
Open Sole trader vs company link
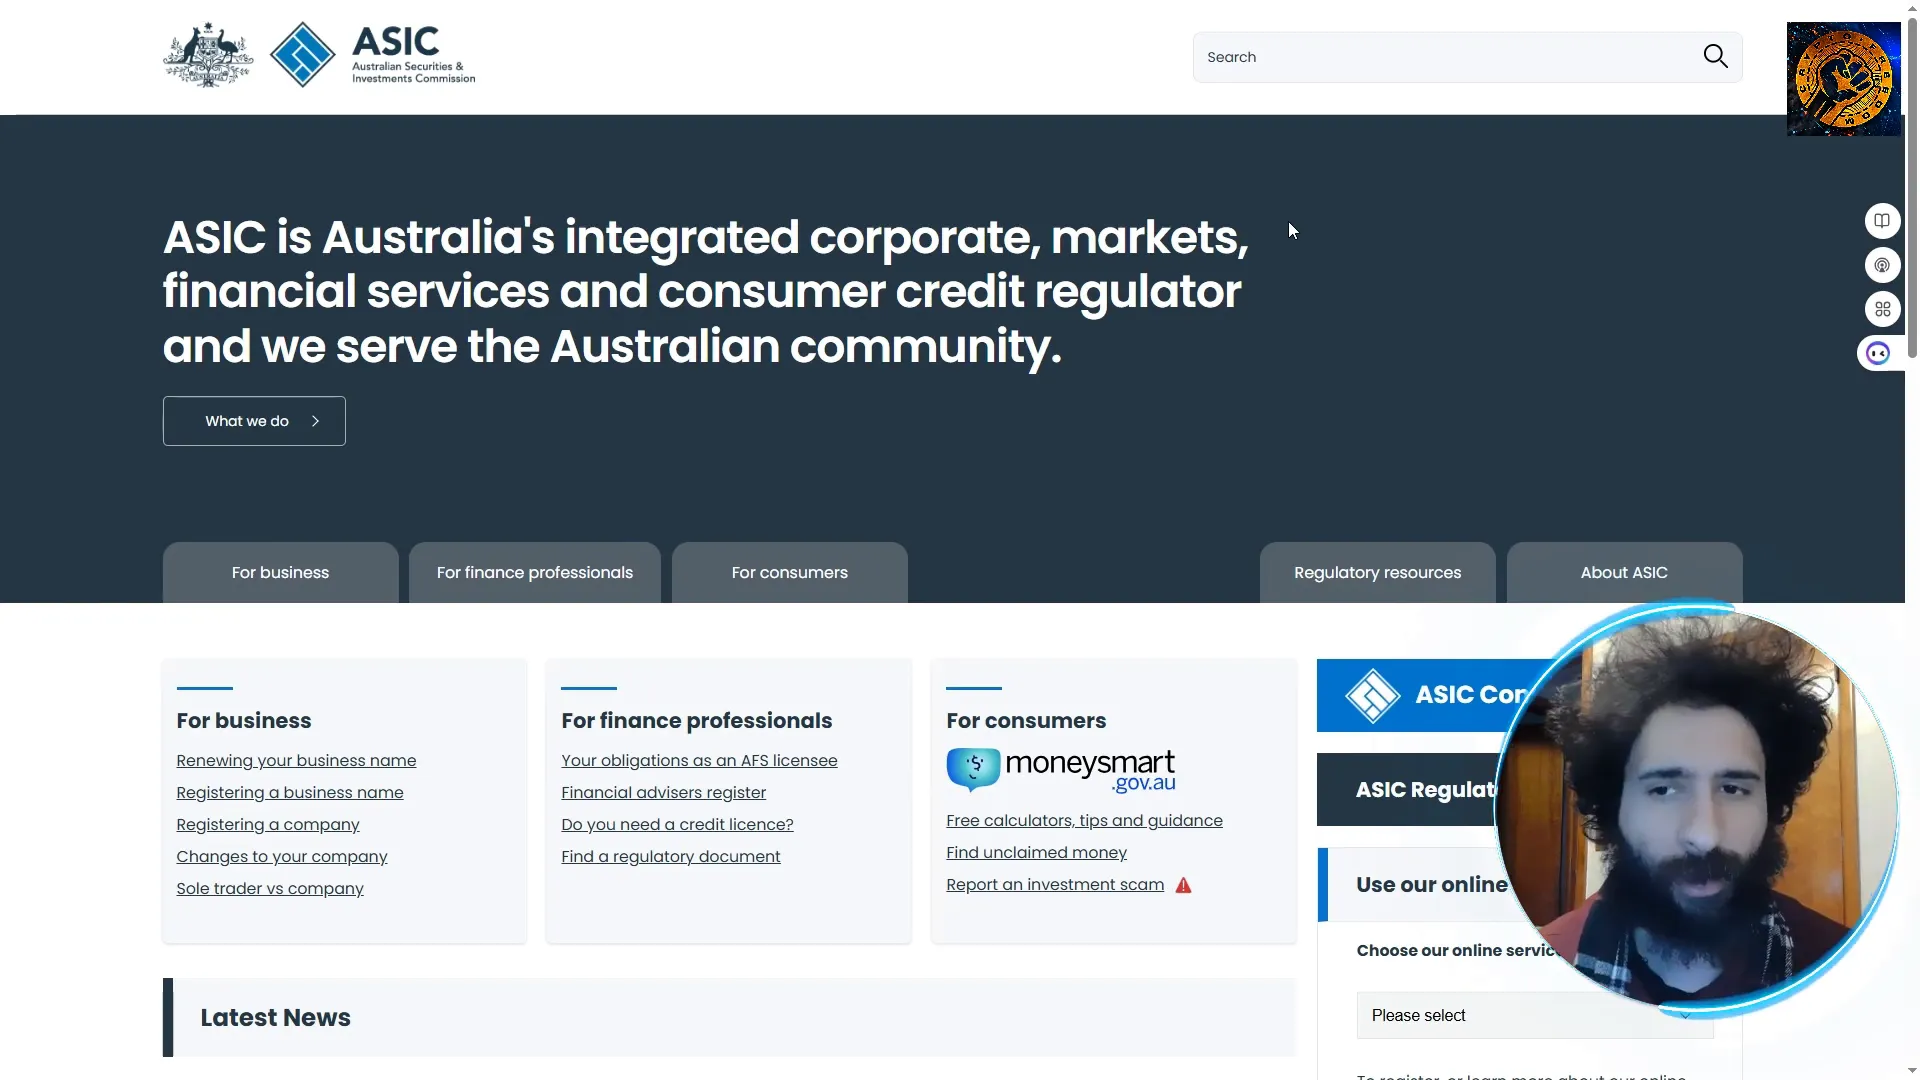[270, 888]
